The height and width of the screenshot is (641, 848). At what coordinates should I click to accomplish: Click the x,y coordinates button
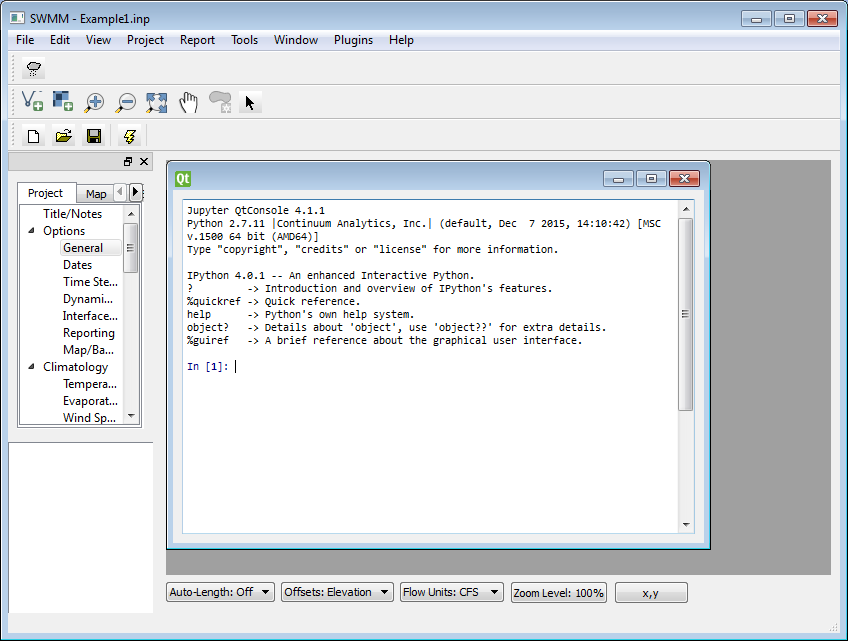click(651, 593)
